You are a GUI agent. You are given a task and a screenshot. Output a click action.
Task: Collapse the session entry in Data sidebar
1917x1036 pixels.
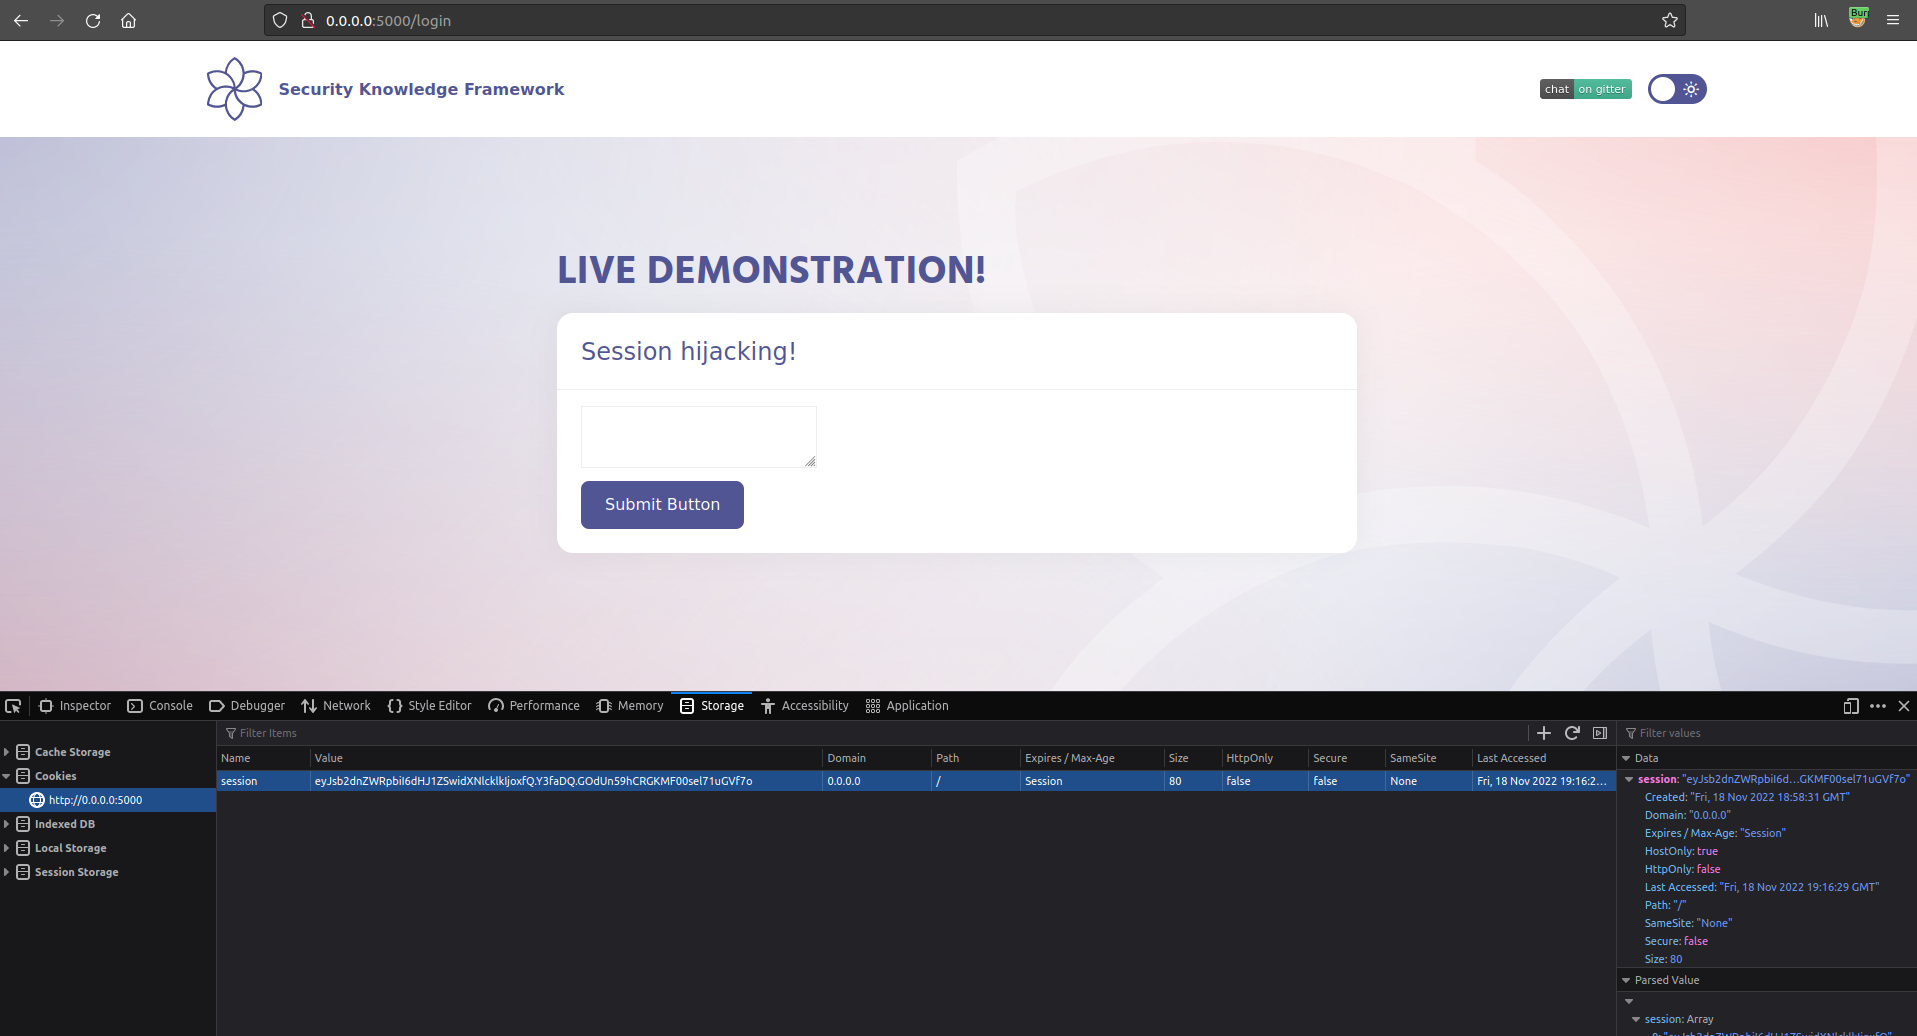(1630, 780)
